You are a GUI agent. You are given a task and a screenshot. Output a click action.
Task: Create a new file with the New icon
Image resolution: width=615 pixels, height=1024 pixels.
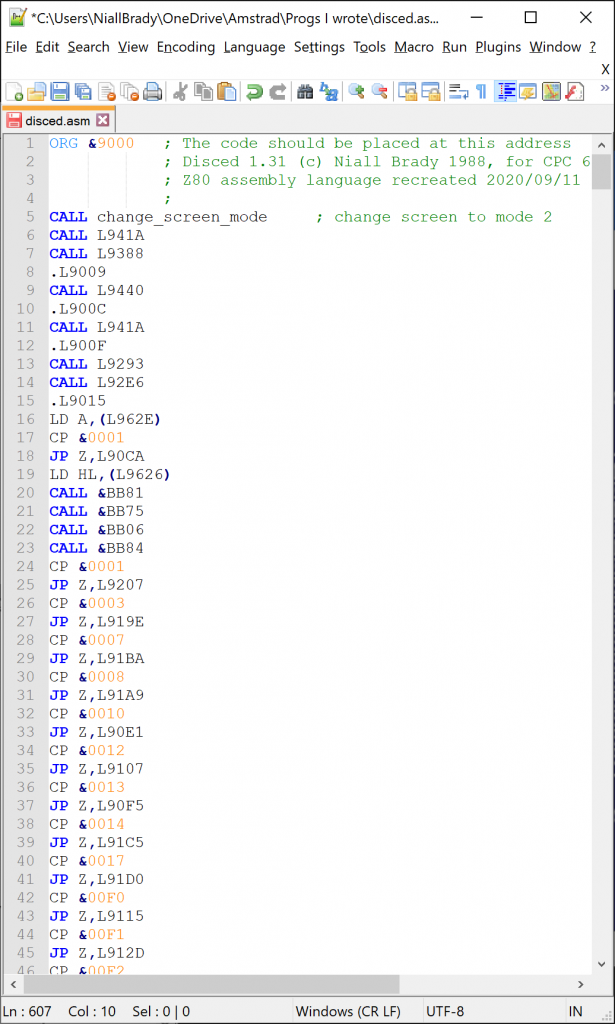[14, 92]
